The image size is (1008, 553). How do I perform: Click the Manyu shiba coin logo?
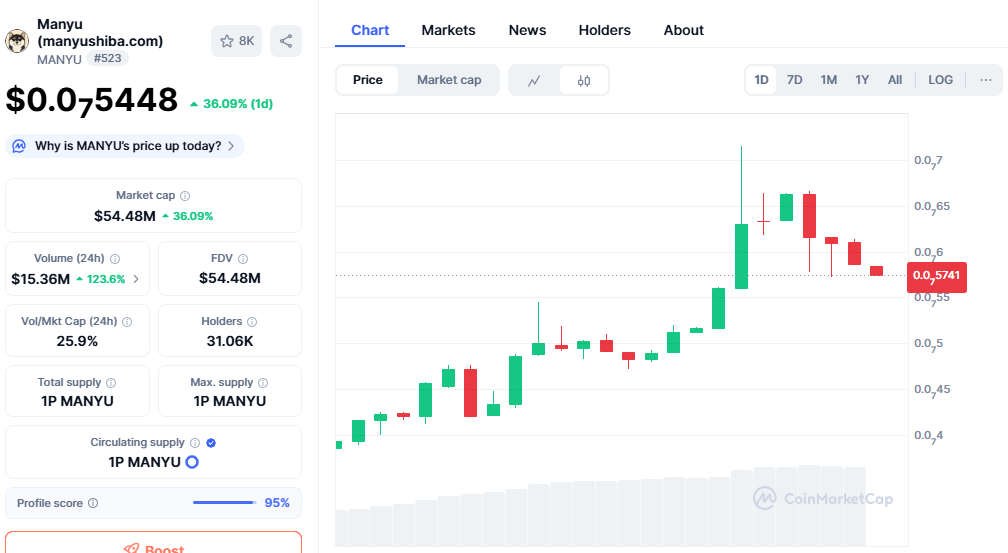(17, 41)
